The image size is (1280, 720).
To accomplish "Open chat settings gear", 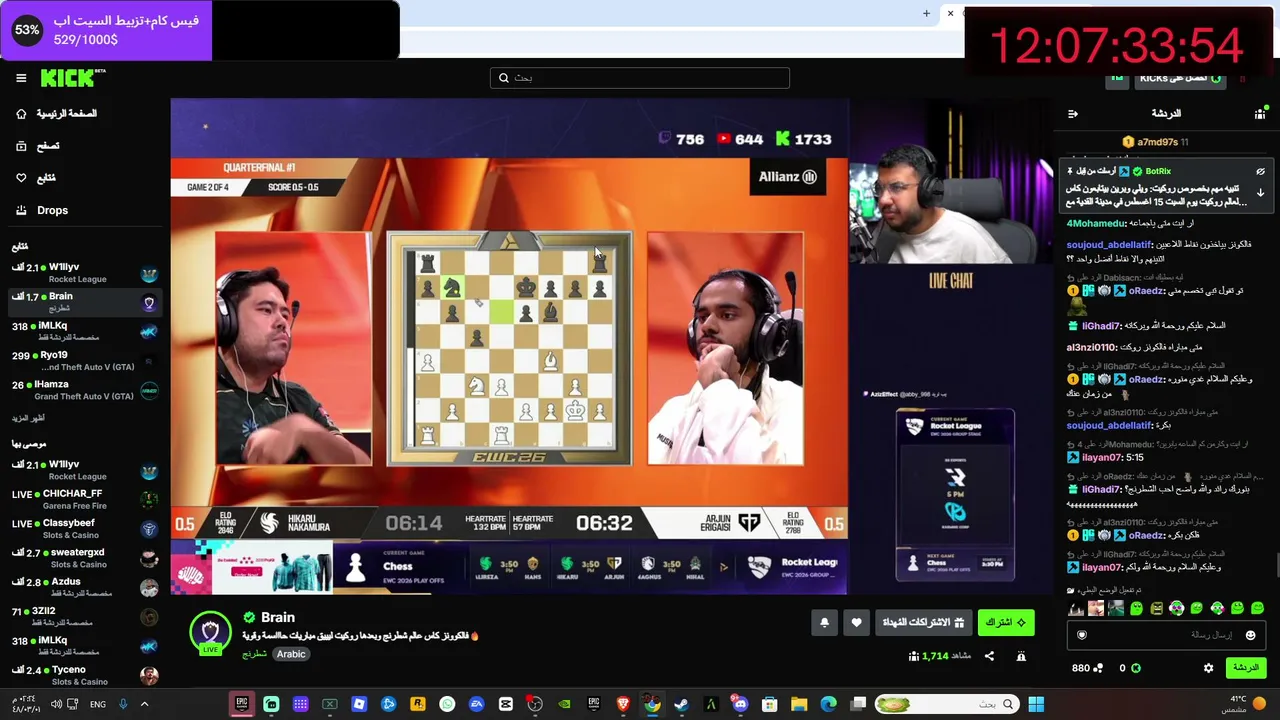I will (x=1208, y=668).
